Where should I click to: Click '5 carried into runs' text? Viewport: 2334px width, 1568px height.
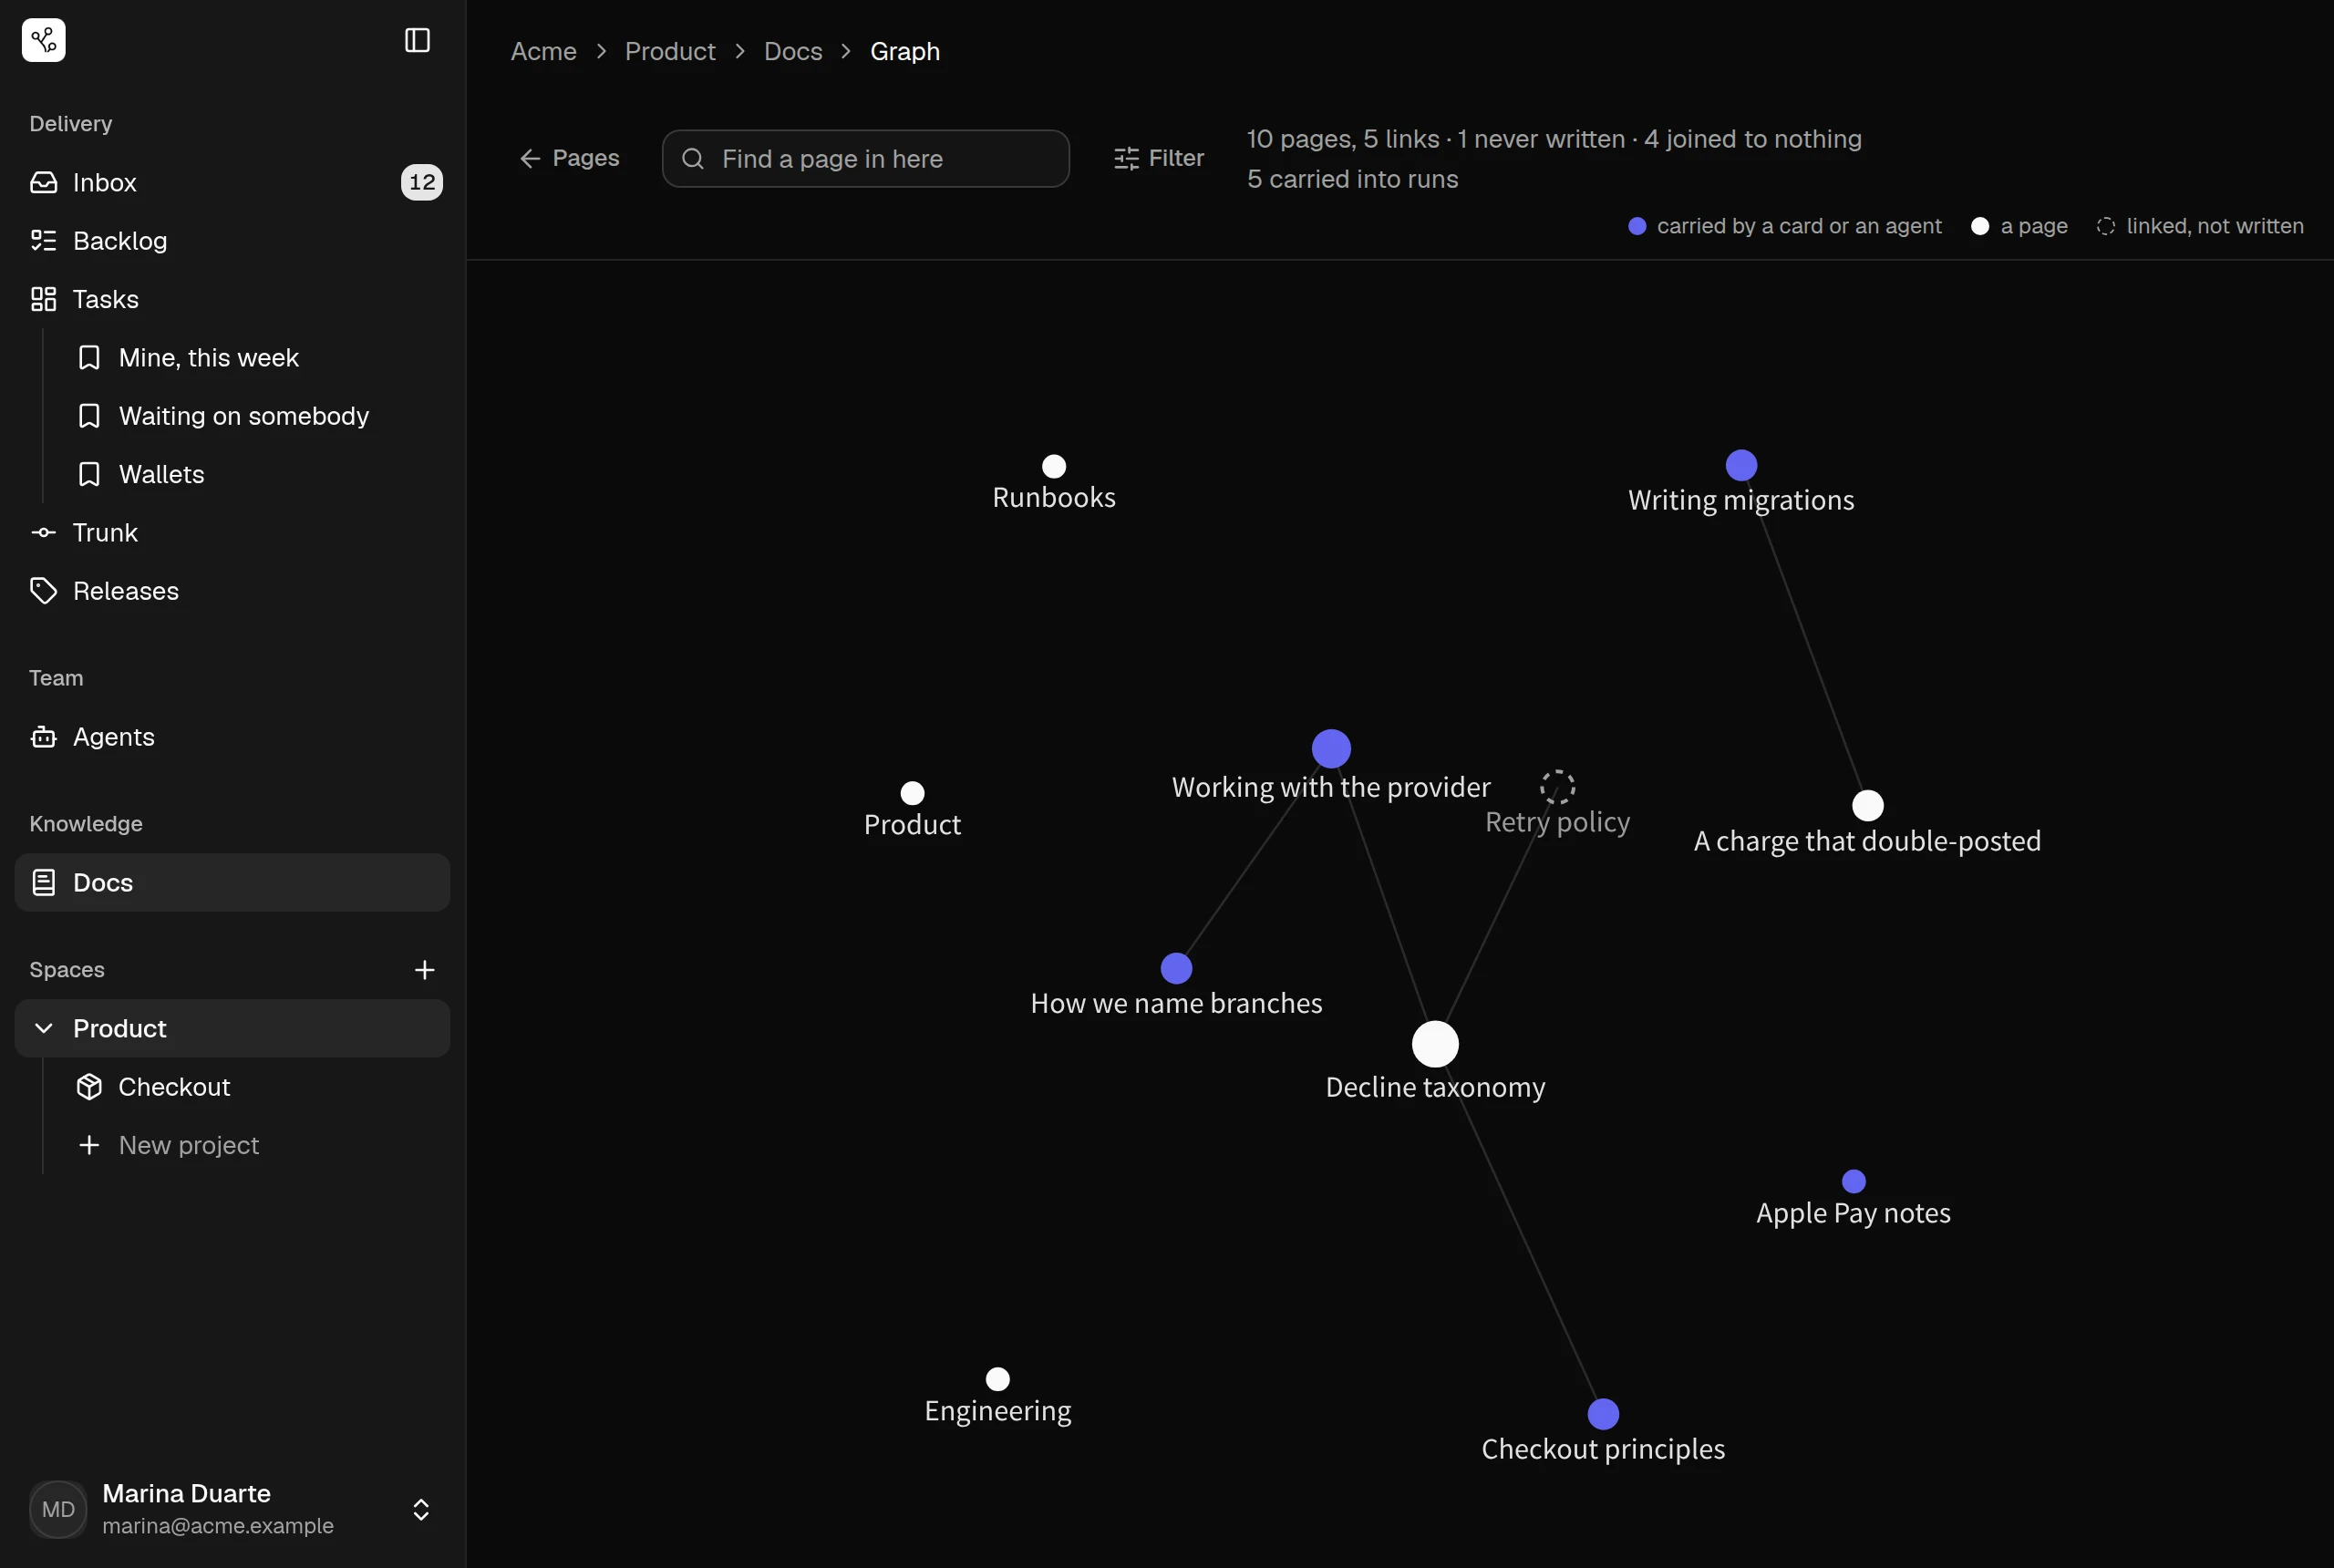pos(1352,179)
